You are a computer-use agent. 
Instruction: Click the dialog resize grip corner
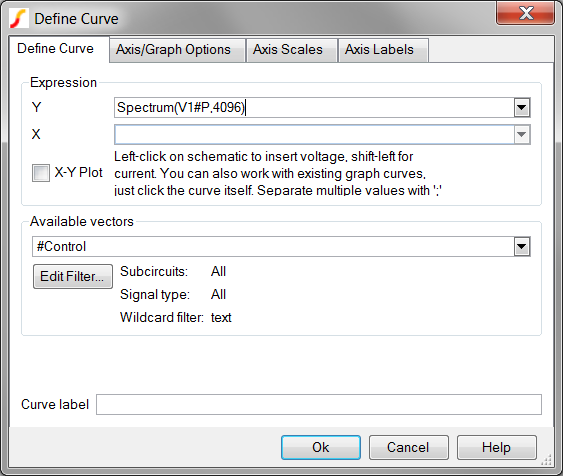(x=546, y=460)
